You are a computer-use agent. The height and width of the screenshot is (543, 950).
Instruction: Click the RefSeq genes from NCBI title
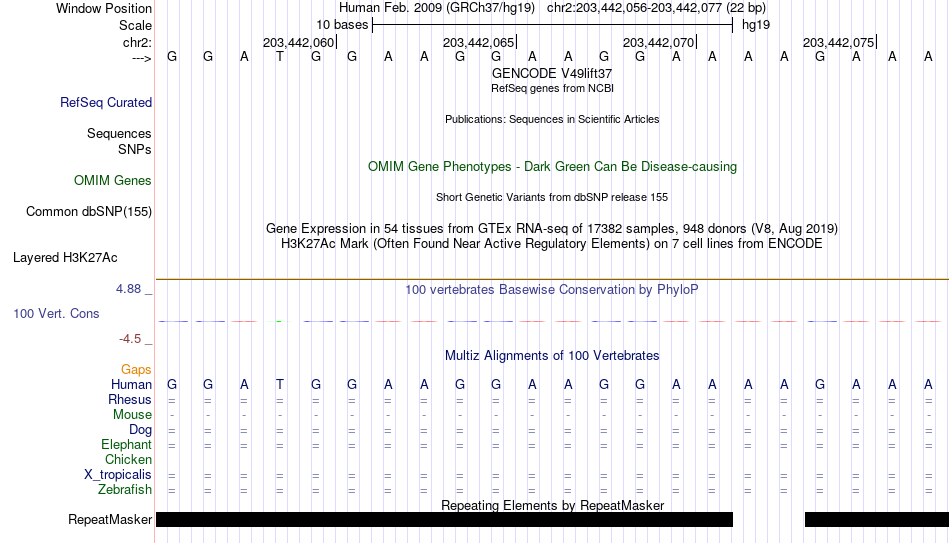pos(553,88)
